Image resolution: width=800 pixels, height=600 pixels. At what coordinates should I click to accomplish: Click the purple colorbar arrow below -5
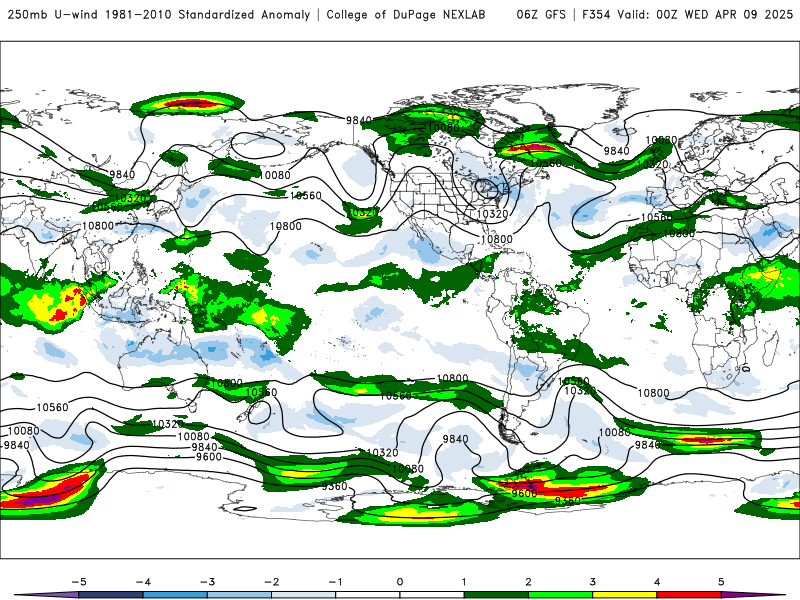[46, 595]
